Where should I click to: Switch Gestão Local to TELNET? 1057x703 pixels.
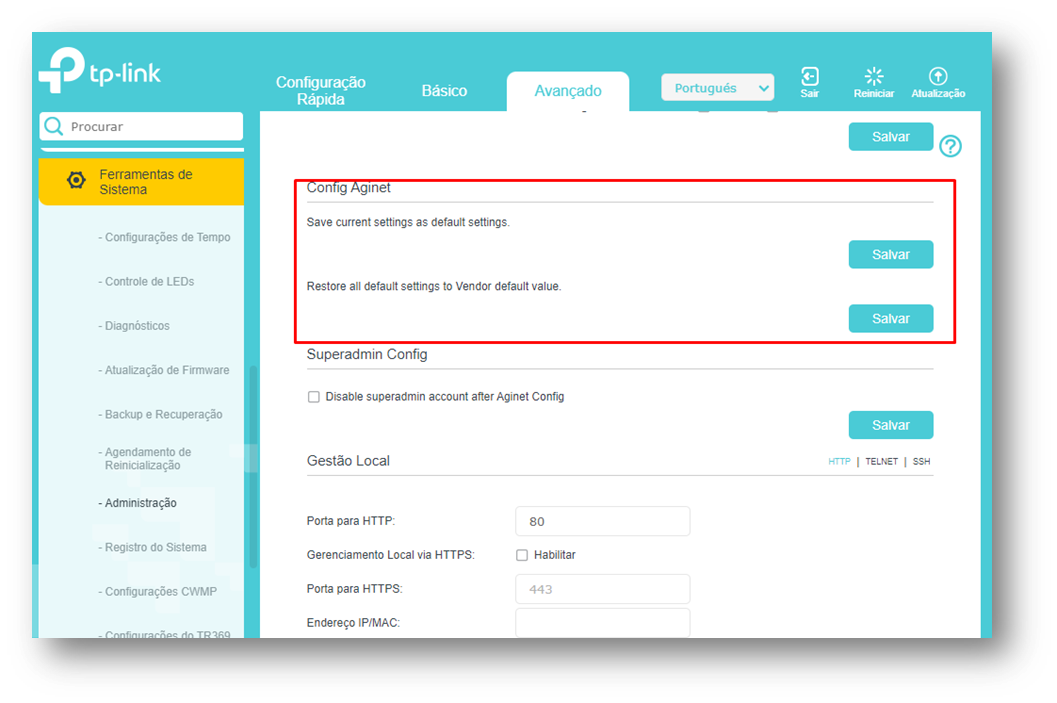click(x=881, y=462)
